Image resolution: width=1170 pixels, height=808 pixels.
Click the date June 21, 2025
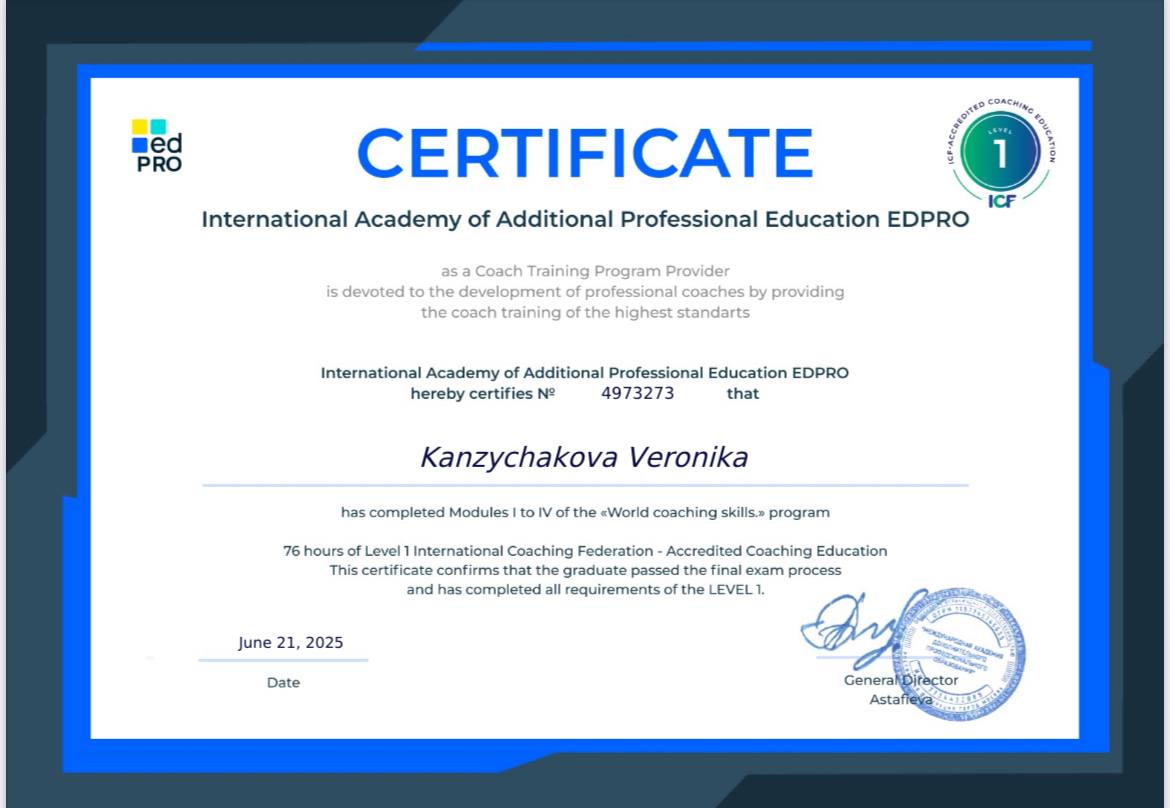coord(290,642)
